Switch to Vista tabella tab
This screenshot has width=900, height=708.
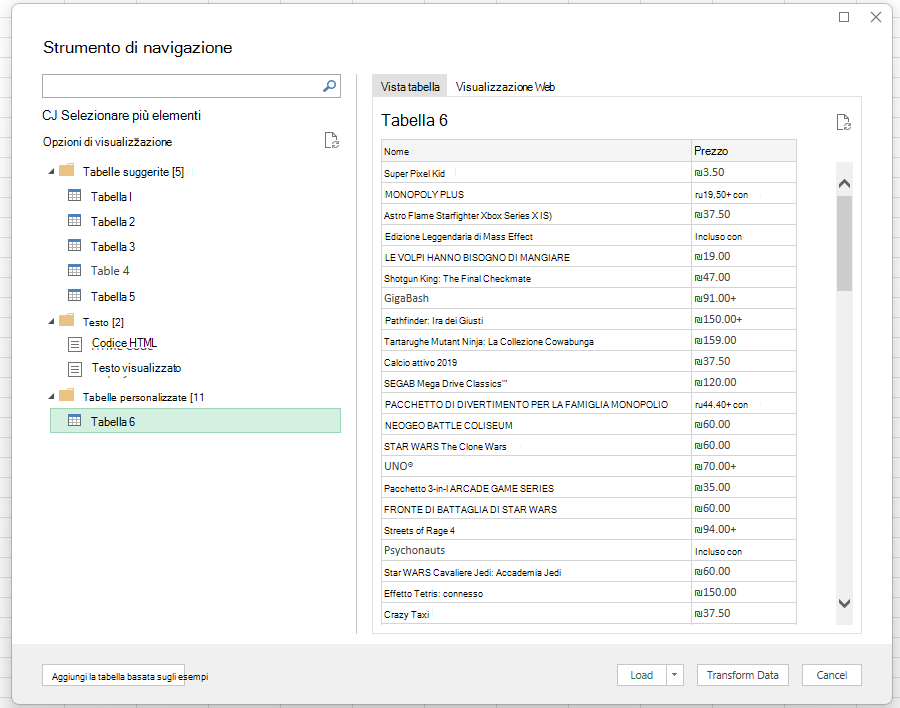410,87
